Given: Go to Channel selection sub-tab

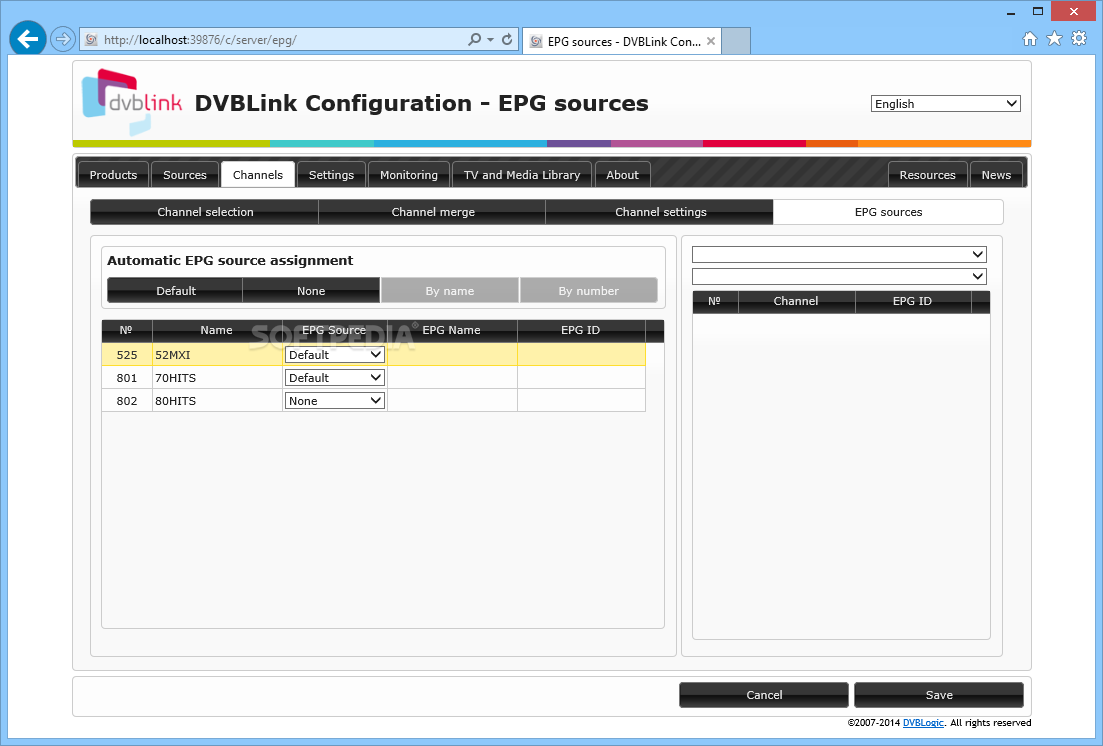Looking at the screenshot, I should pyautogui.click(x=205, y=212).
